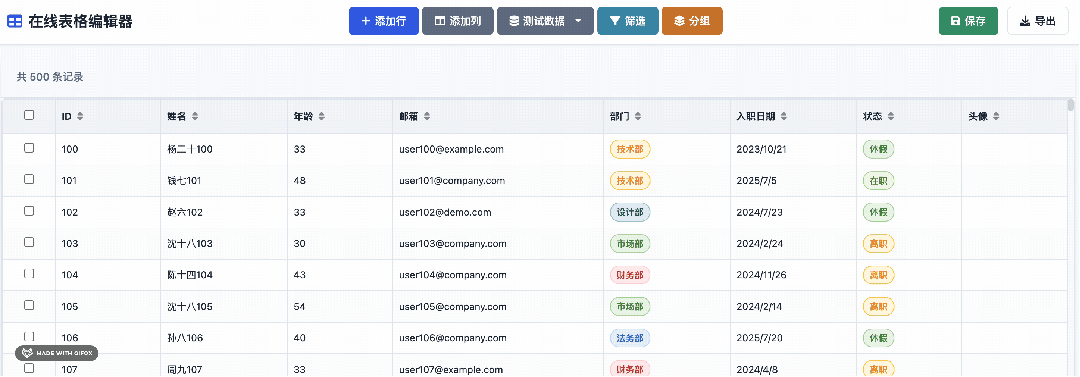Click the 添加行 button label

click(390, 21)
